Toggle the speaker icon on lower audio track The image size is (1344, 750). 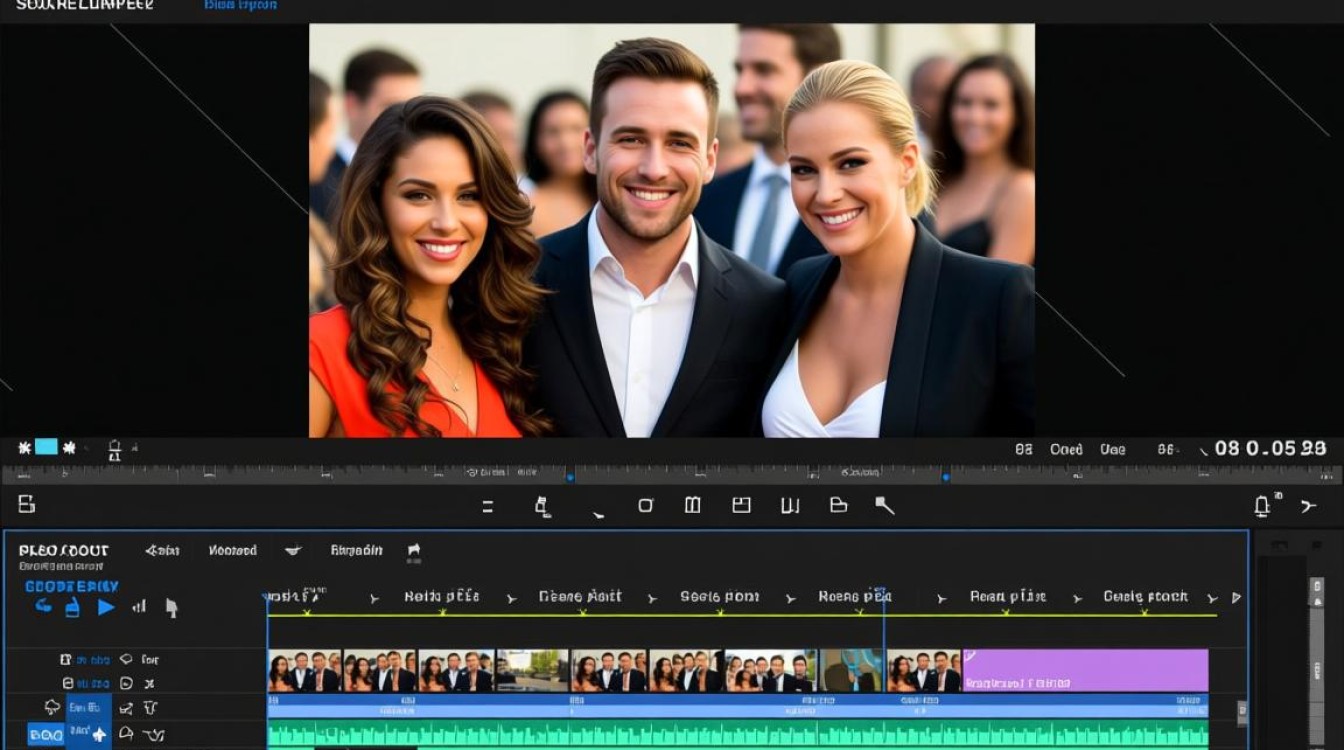click(126, 733)
